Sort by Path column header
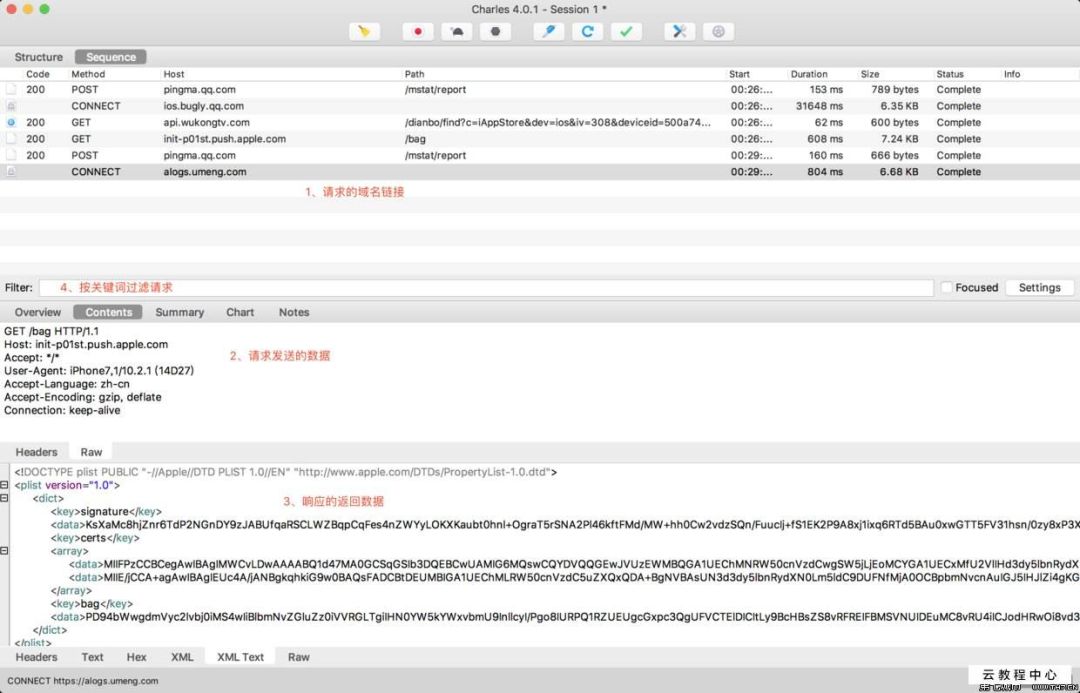 tap(415, 74)
